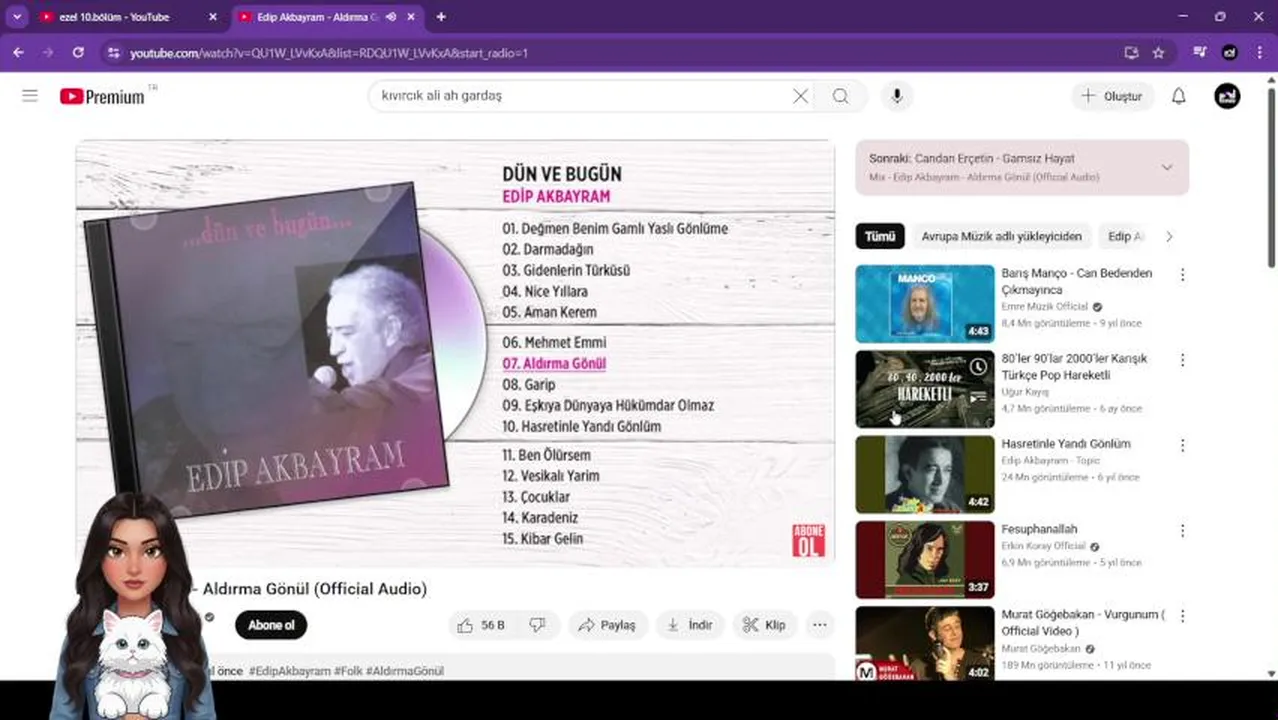Open options for Hasretinle Yandı Gönlüm video
Image resolution: width=1278 pixels, height=720 pixels.
click(1182, 445)
